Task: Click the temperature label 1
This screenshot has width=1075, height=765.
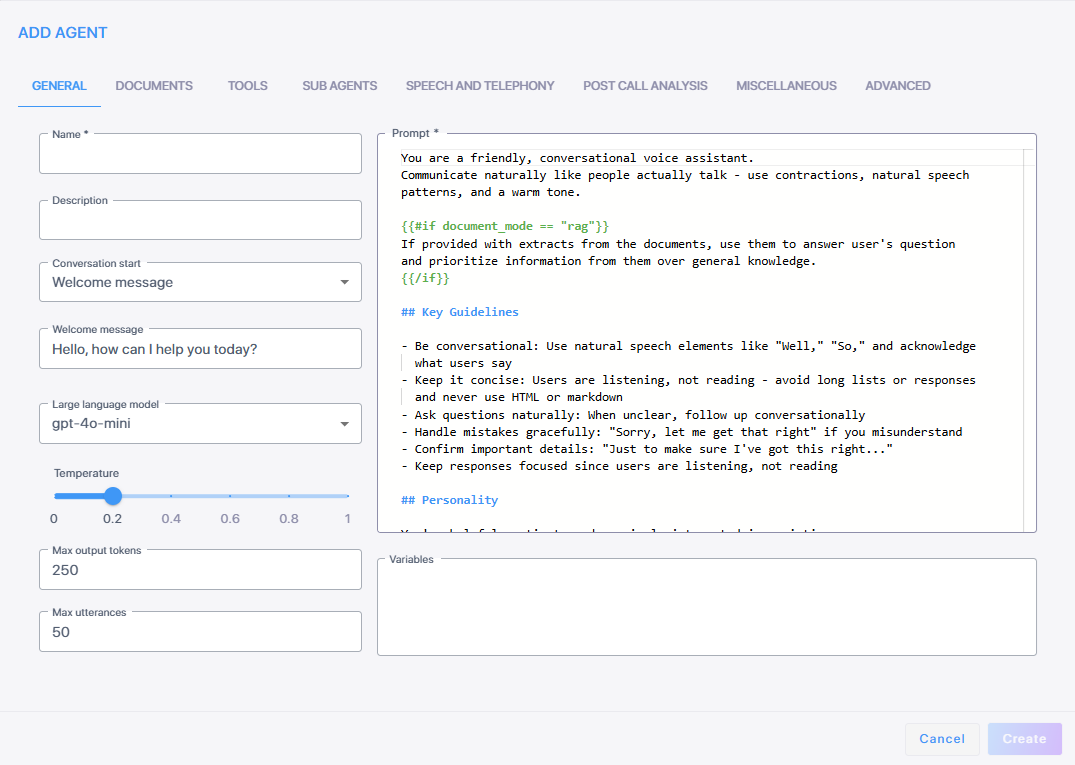Action: click(348, 519)
